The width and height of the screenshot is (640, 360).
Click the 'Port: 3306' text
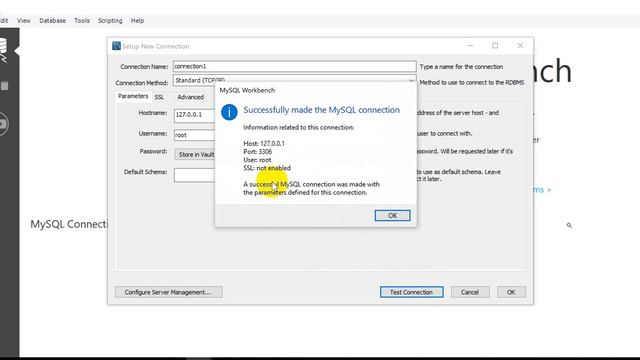tap(258, 151)
